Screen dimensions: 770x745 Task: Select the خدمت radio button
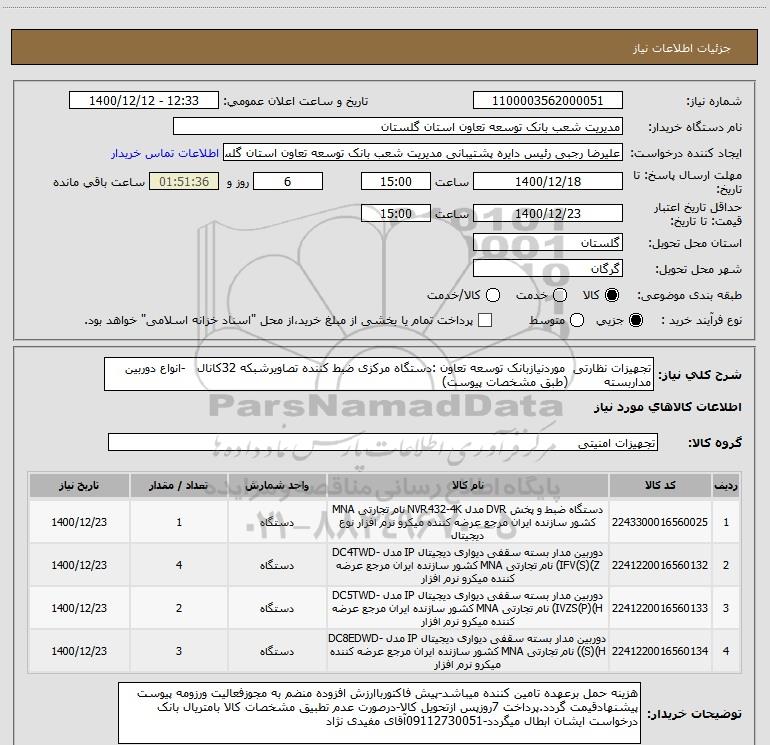560,295
